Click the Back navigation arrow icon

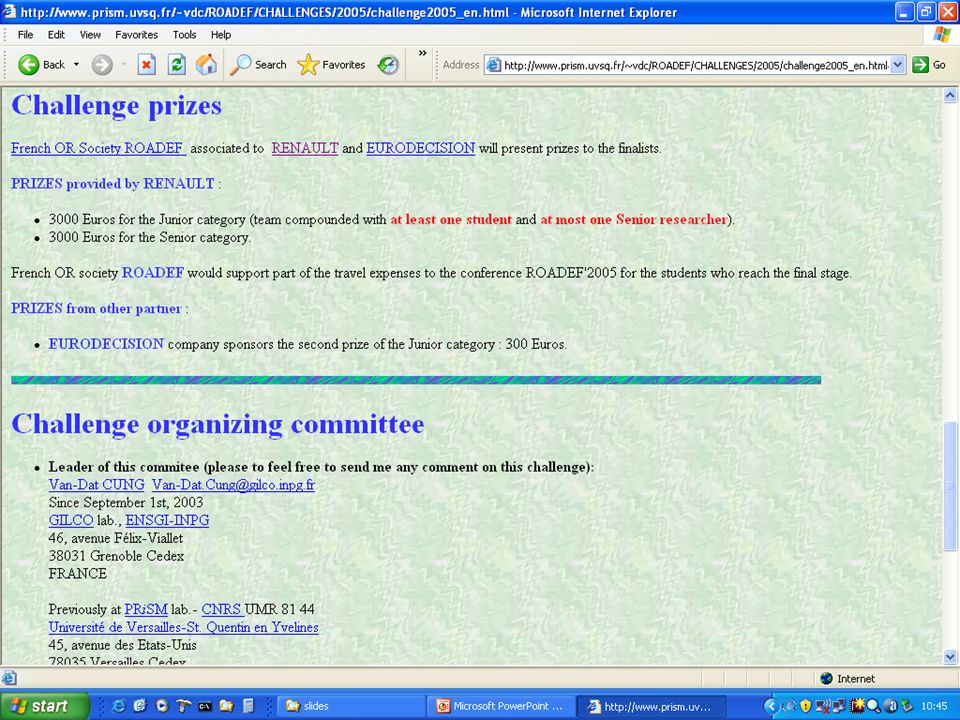click(x=28, y=64)
